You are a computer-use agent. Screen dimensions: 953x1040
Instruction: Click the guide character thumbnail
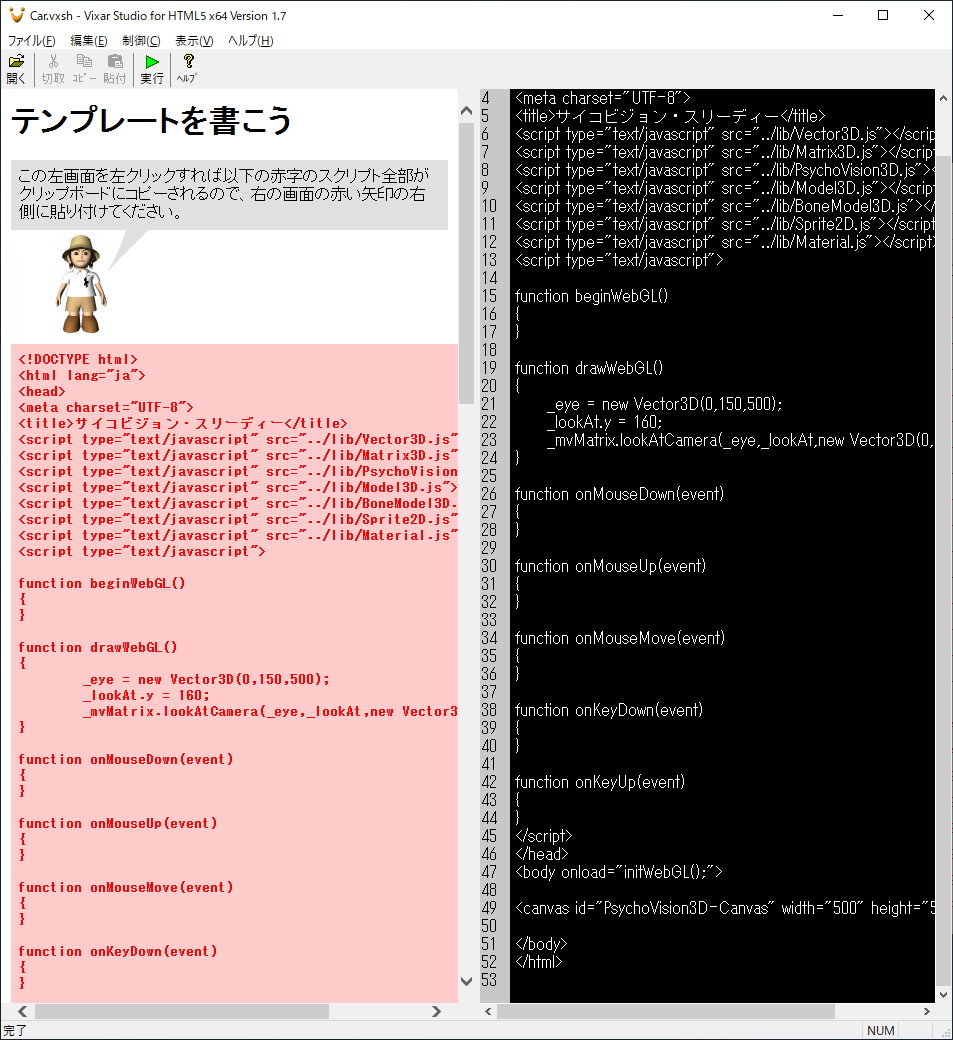coord(81,284)
